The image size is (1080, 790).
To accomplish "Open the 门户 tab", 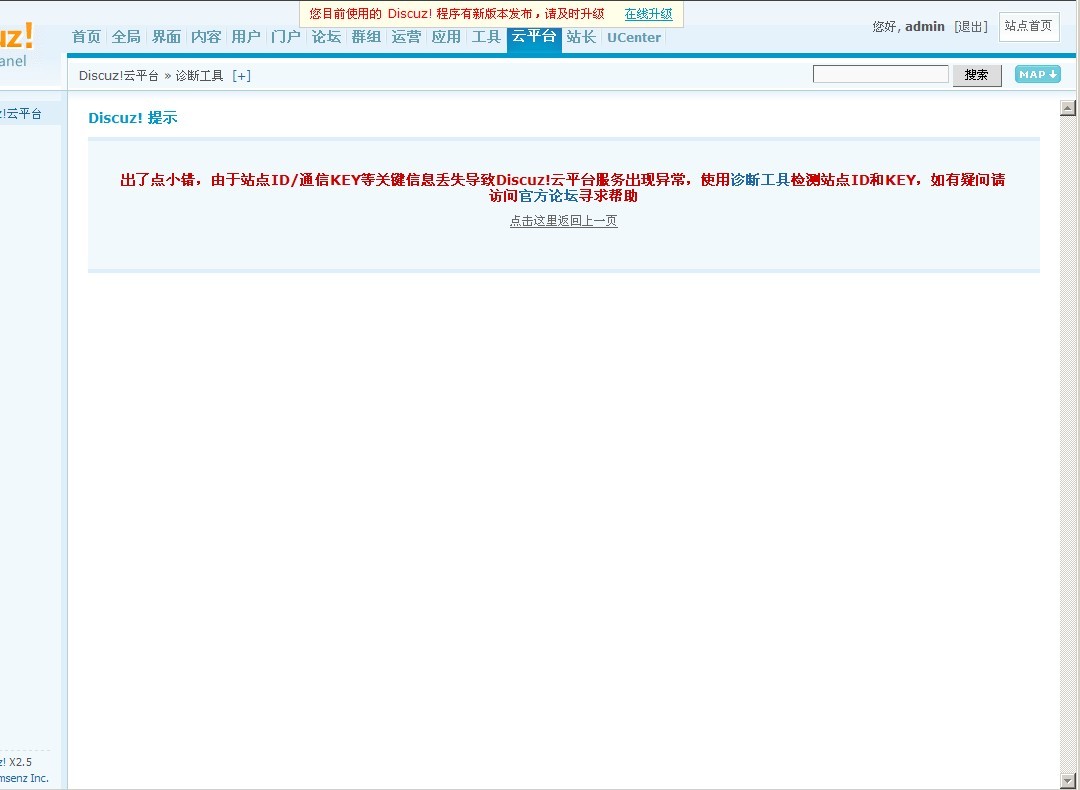I will (286, 37).
